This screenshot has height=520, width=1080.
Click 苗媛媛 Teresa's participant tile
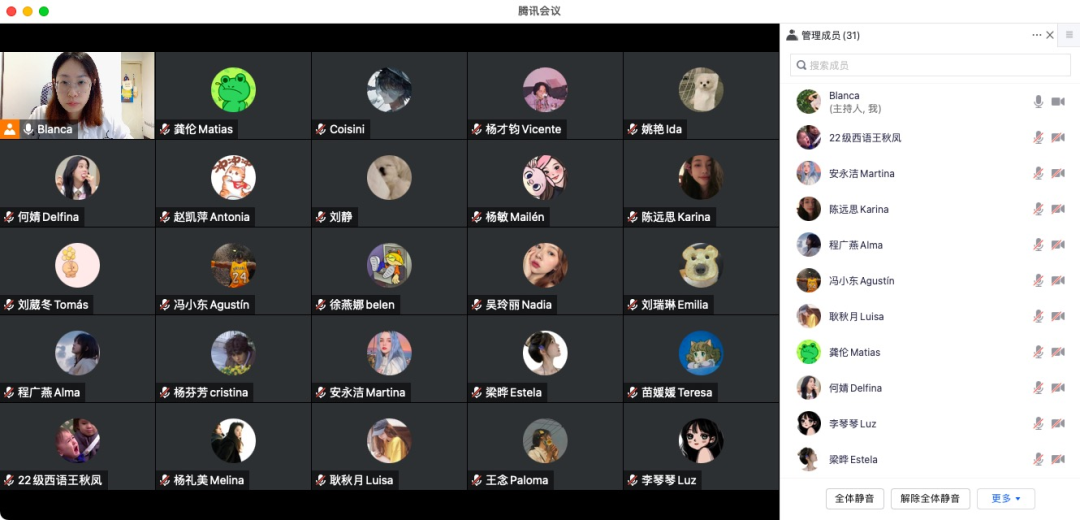[701, 359]
